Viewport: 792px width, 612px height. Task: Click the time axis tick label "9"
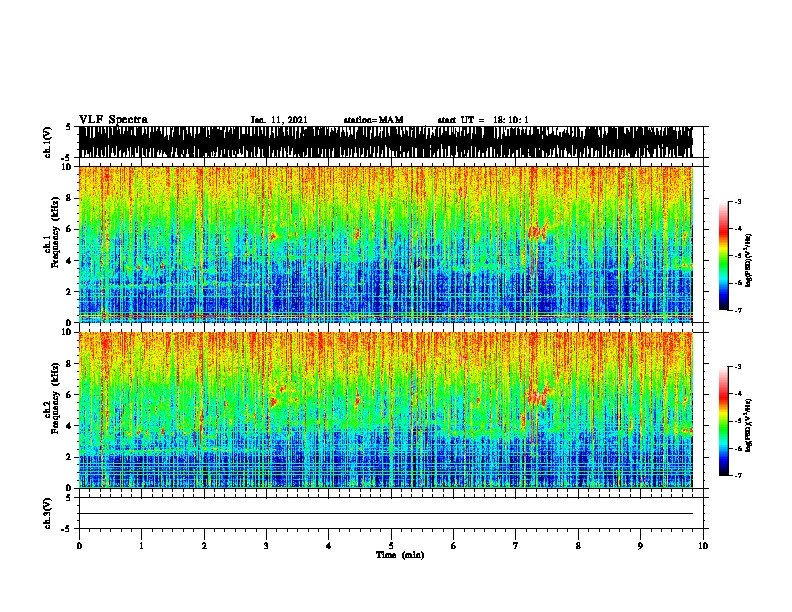pos(640,546)
